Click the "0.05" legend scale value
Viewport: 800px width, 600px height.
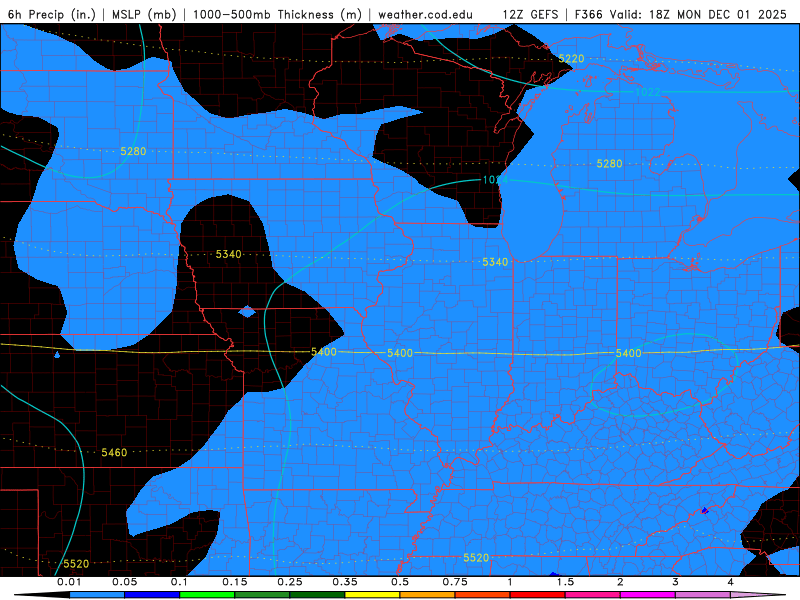124,582
